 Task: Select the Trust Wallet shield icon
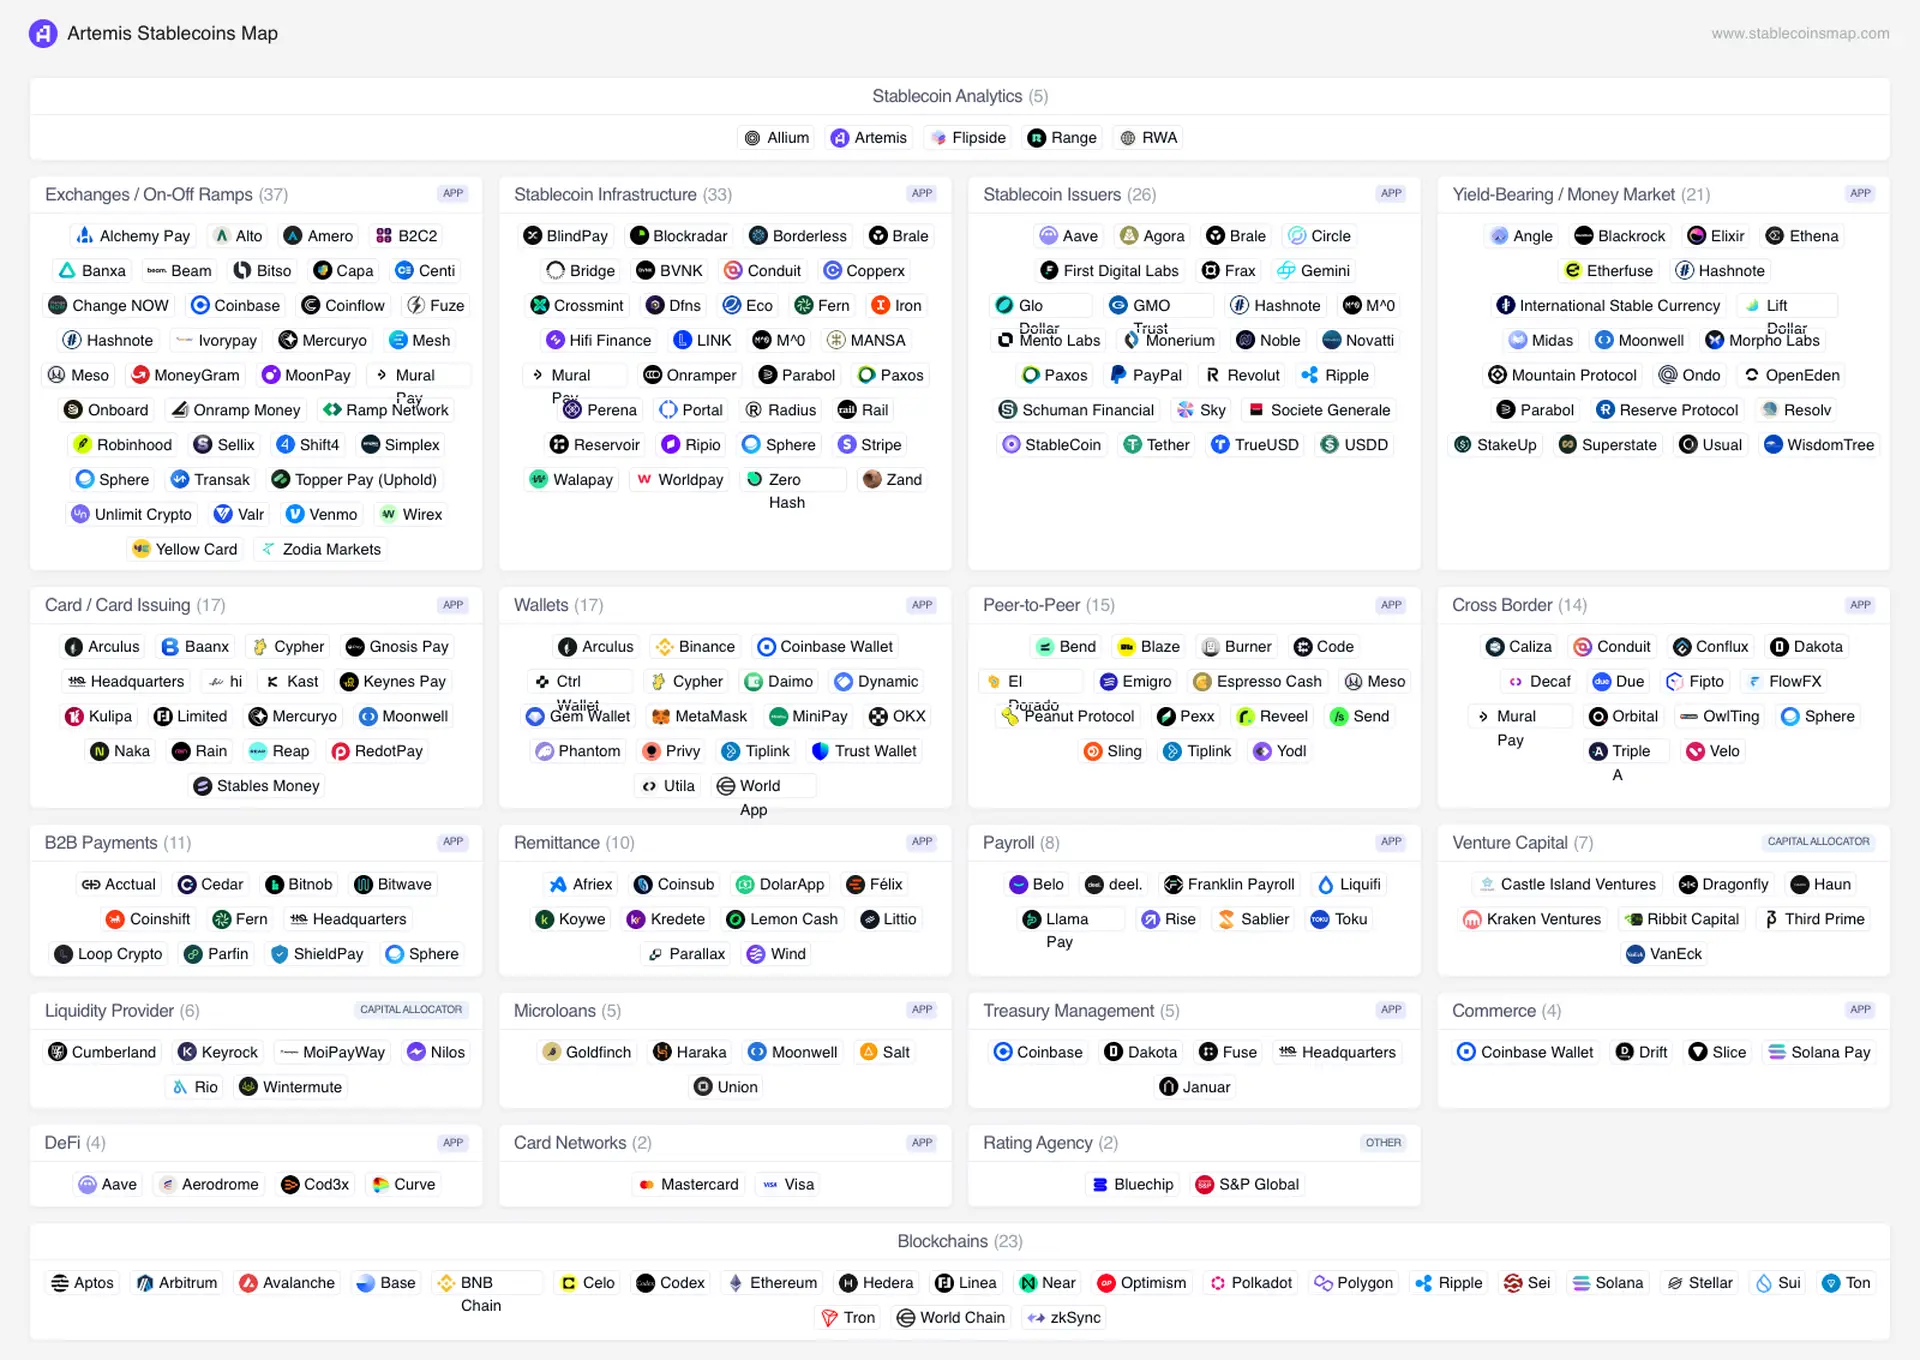[x=820, y=751]
